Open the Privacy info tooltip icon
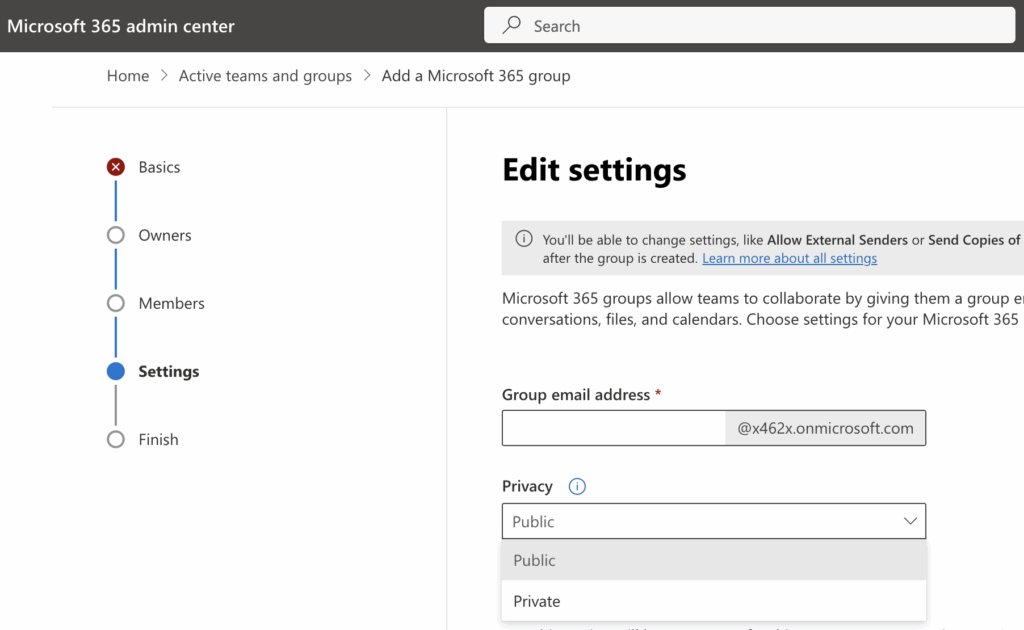The width and height of the screenshot is (1024, 630). 576,486
